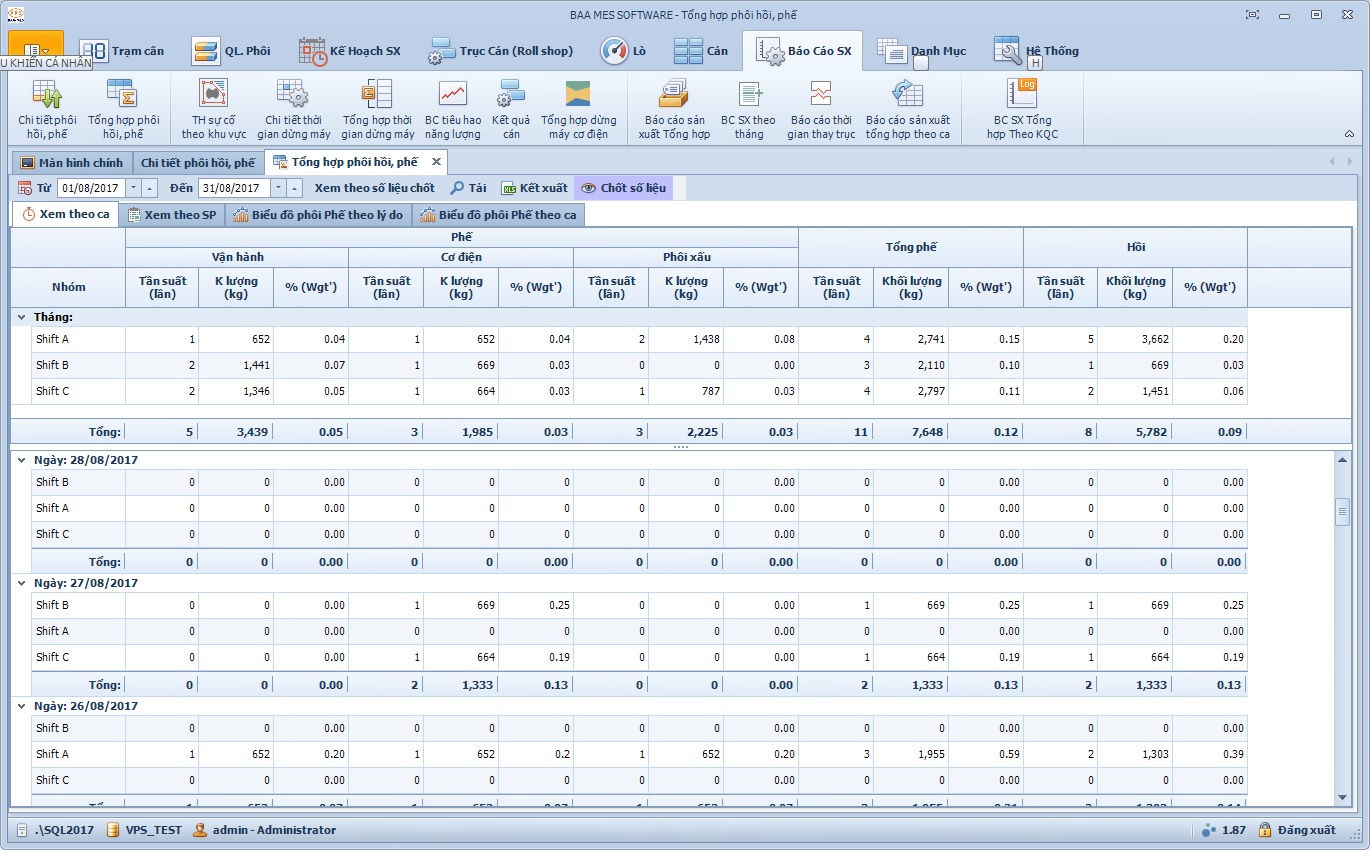
Task: Open BC SX theo tháng report
Action: tap(748, 108)
